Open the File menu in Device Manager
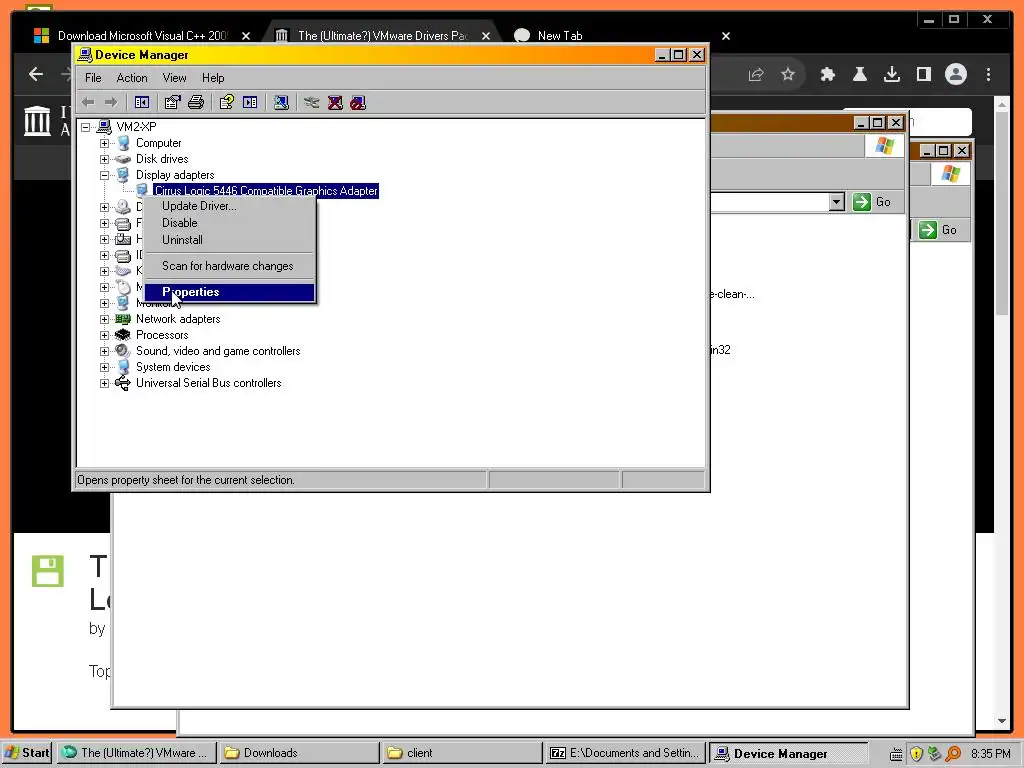Viewport: 1024px width, 768px height. 93,78
